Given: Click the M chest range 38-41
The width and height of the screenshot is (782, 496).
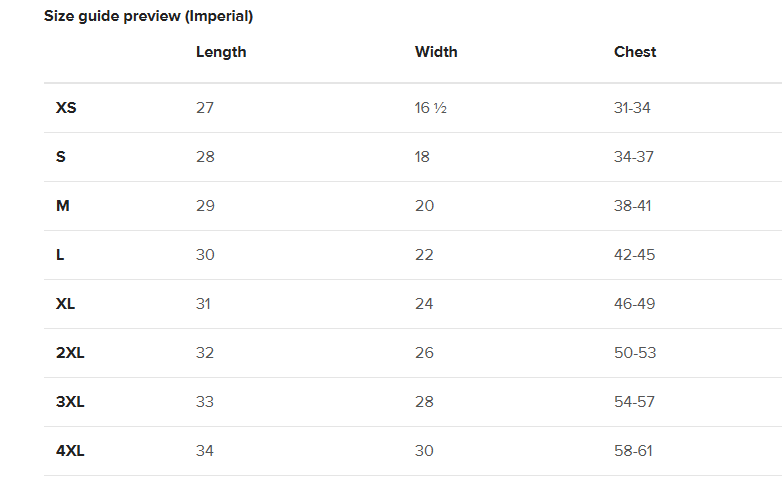Looking at the screenshot, I should pyautogui.click(x=634, y=206).
